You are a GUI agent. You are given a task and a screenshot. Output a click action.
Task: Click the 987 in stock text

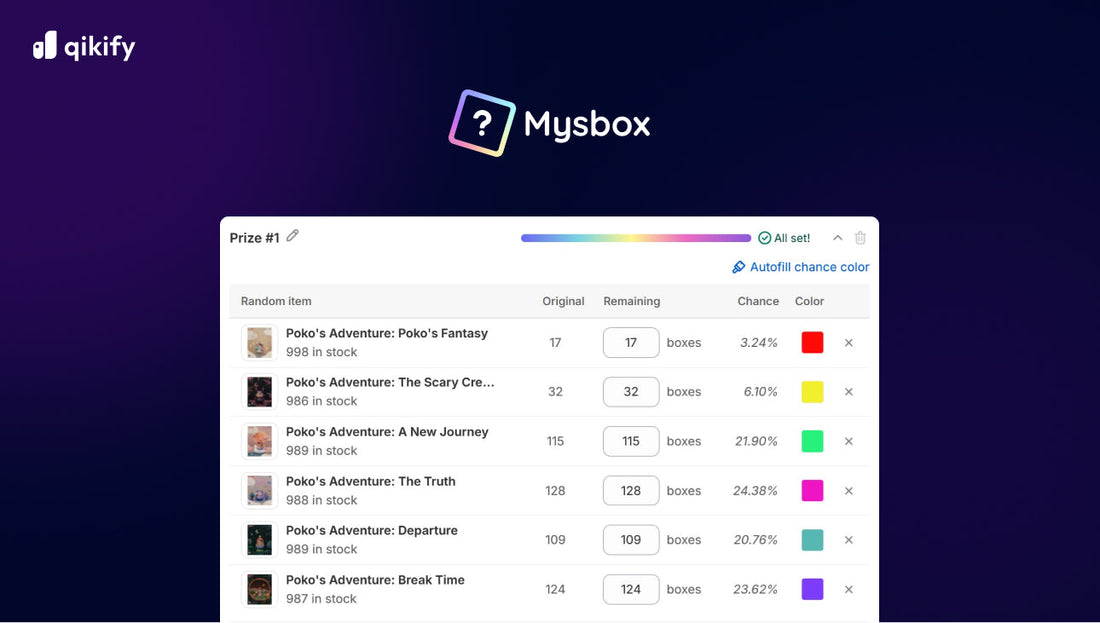coord(321,599)
